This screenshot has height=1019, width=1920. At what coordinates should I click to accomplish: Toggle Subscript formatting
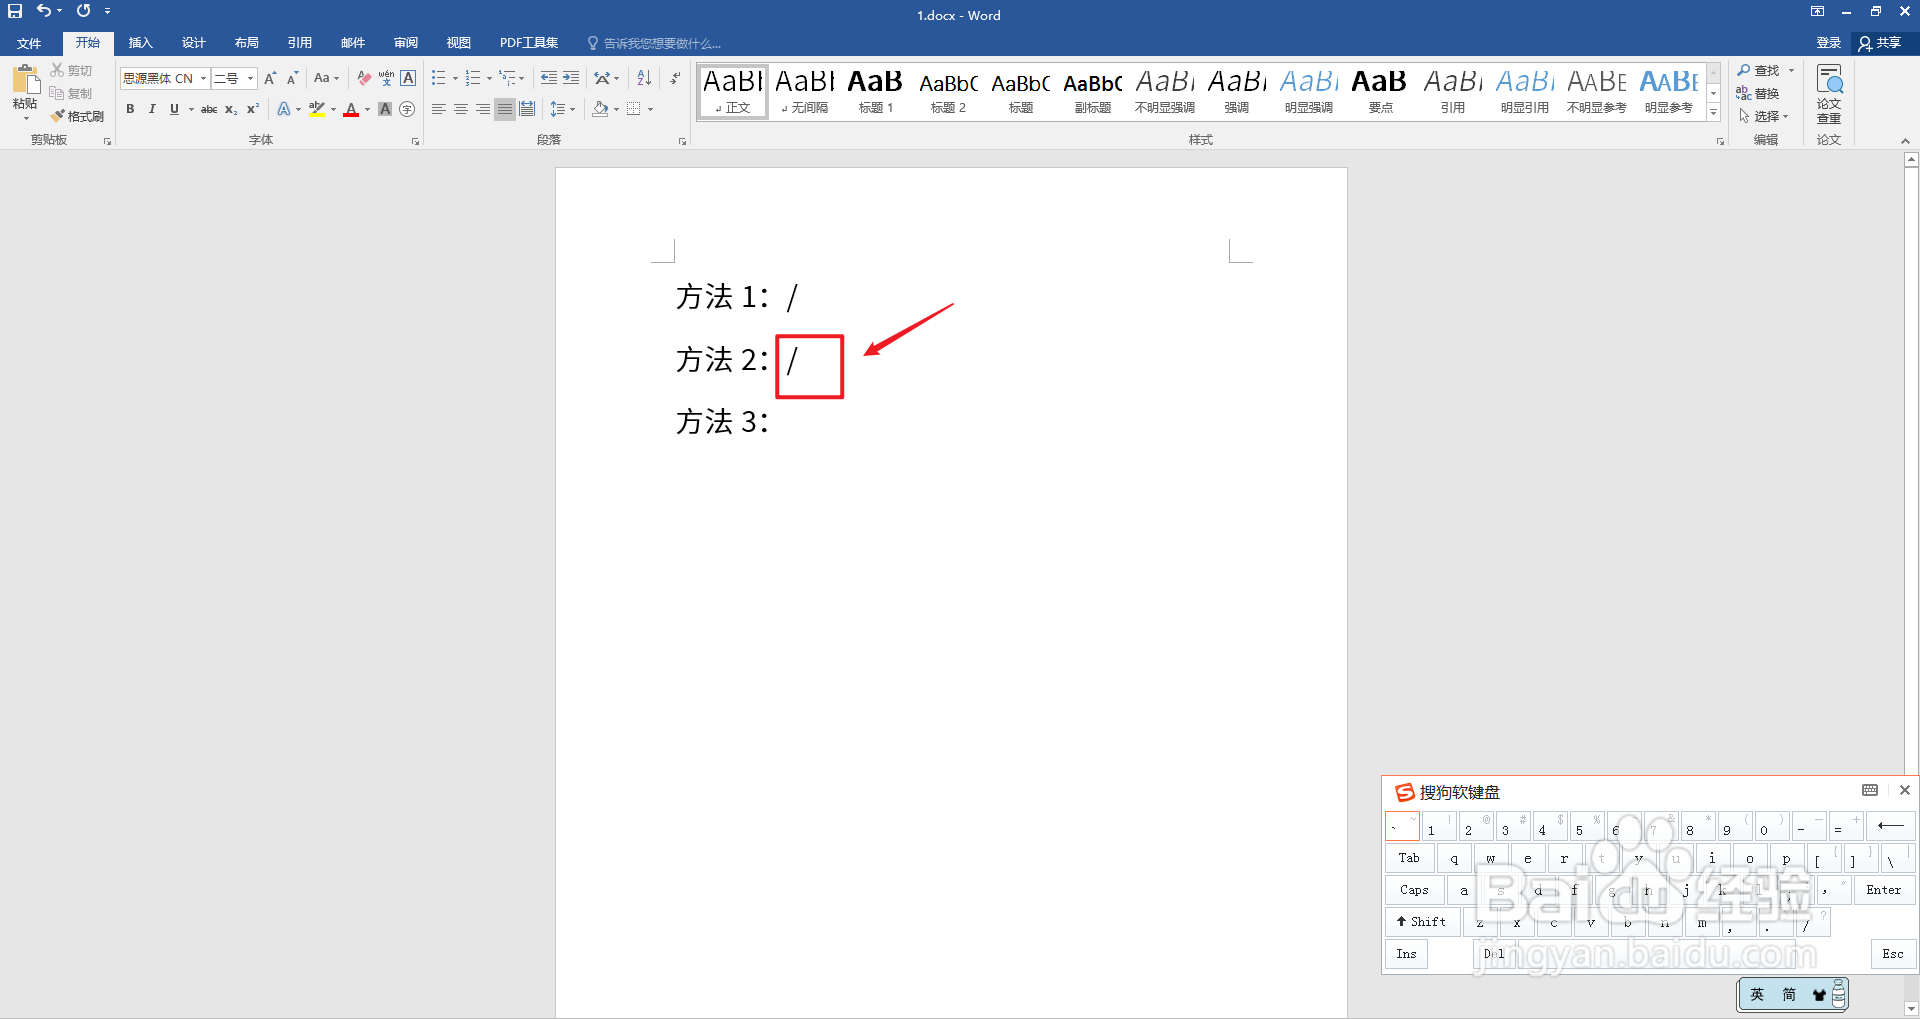click(231, 109)
